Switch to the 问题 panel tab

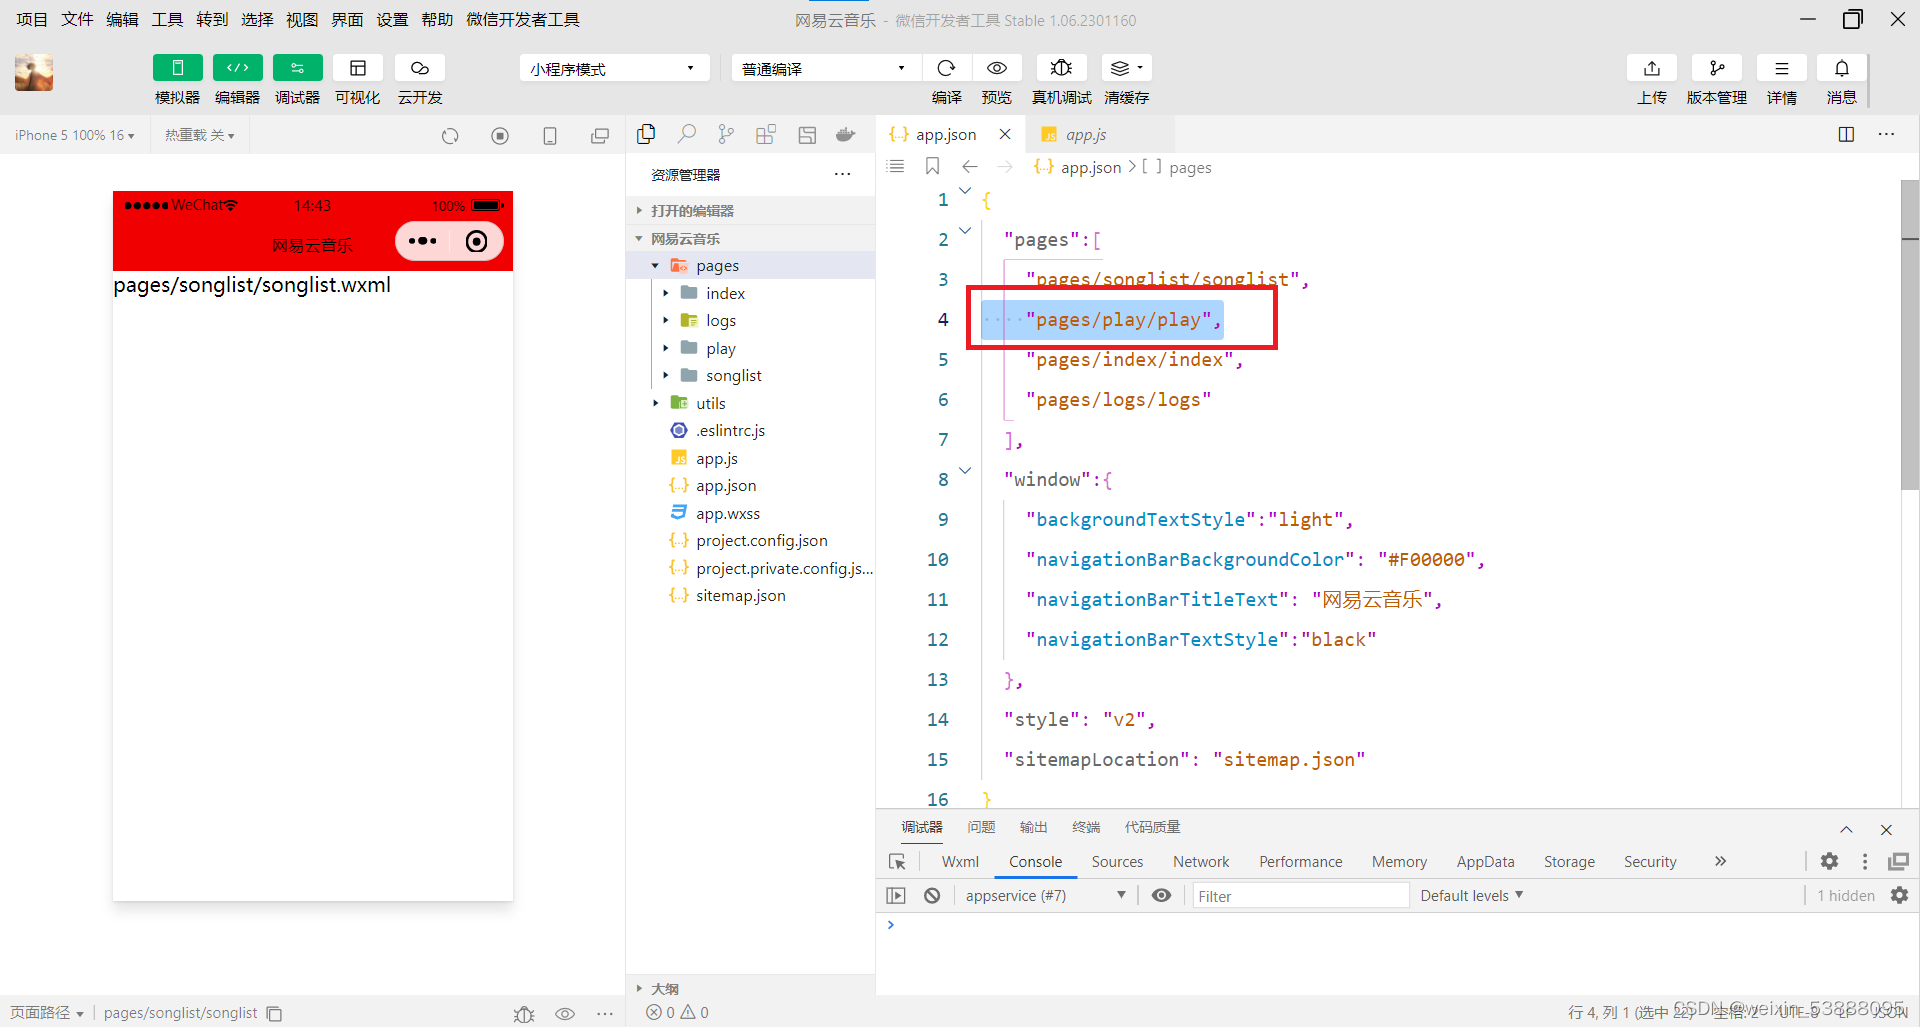point(981,827)
